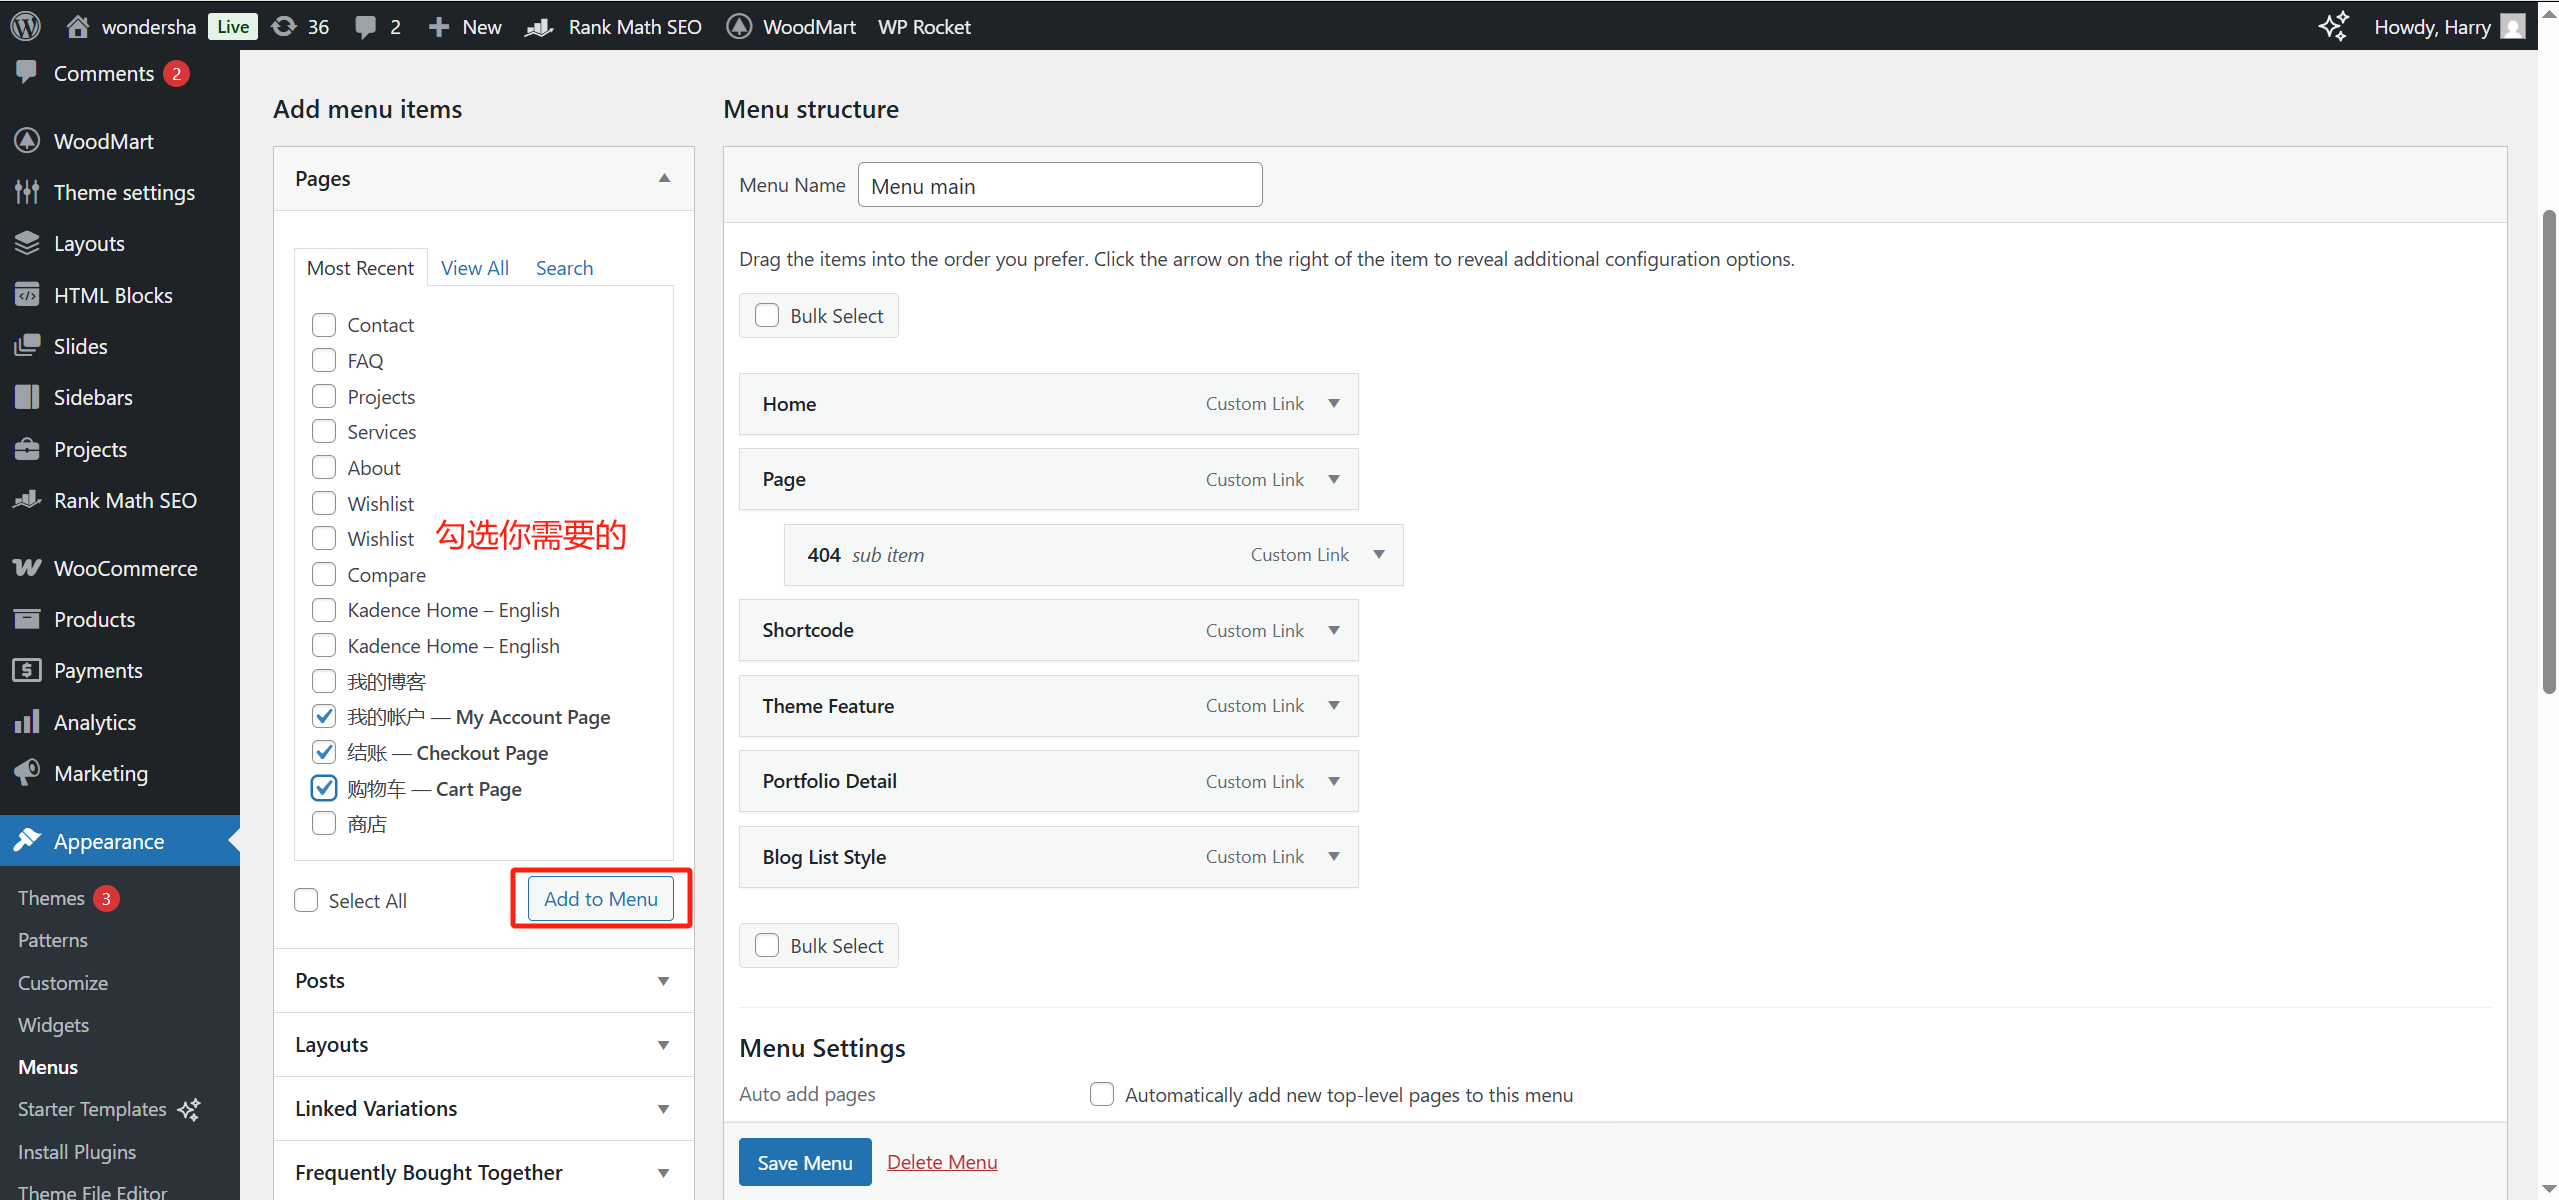Click the Delete Menu link

941,1162
